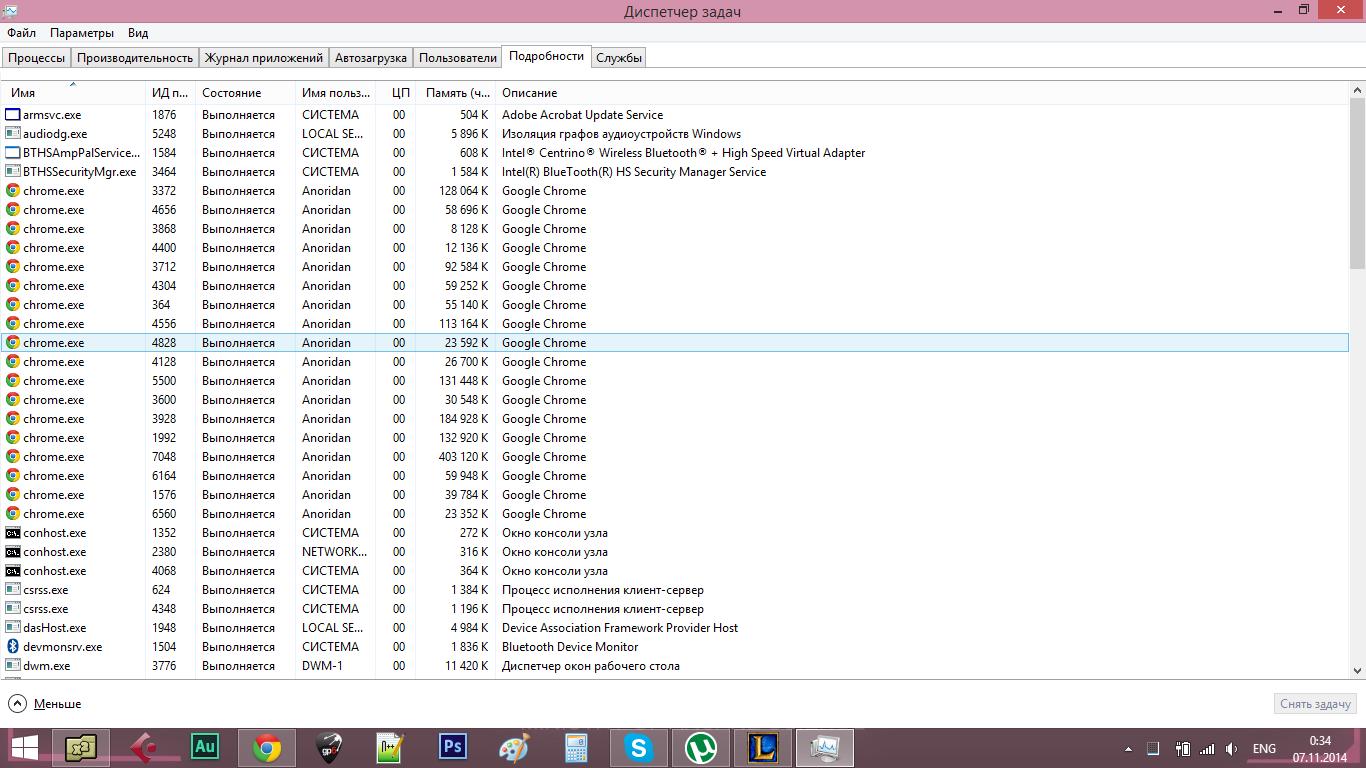The height and width of the screenshot is (768, 1366).
Task: Select csrss.exe with PID 624
Action: tap(675, 590)
